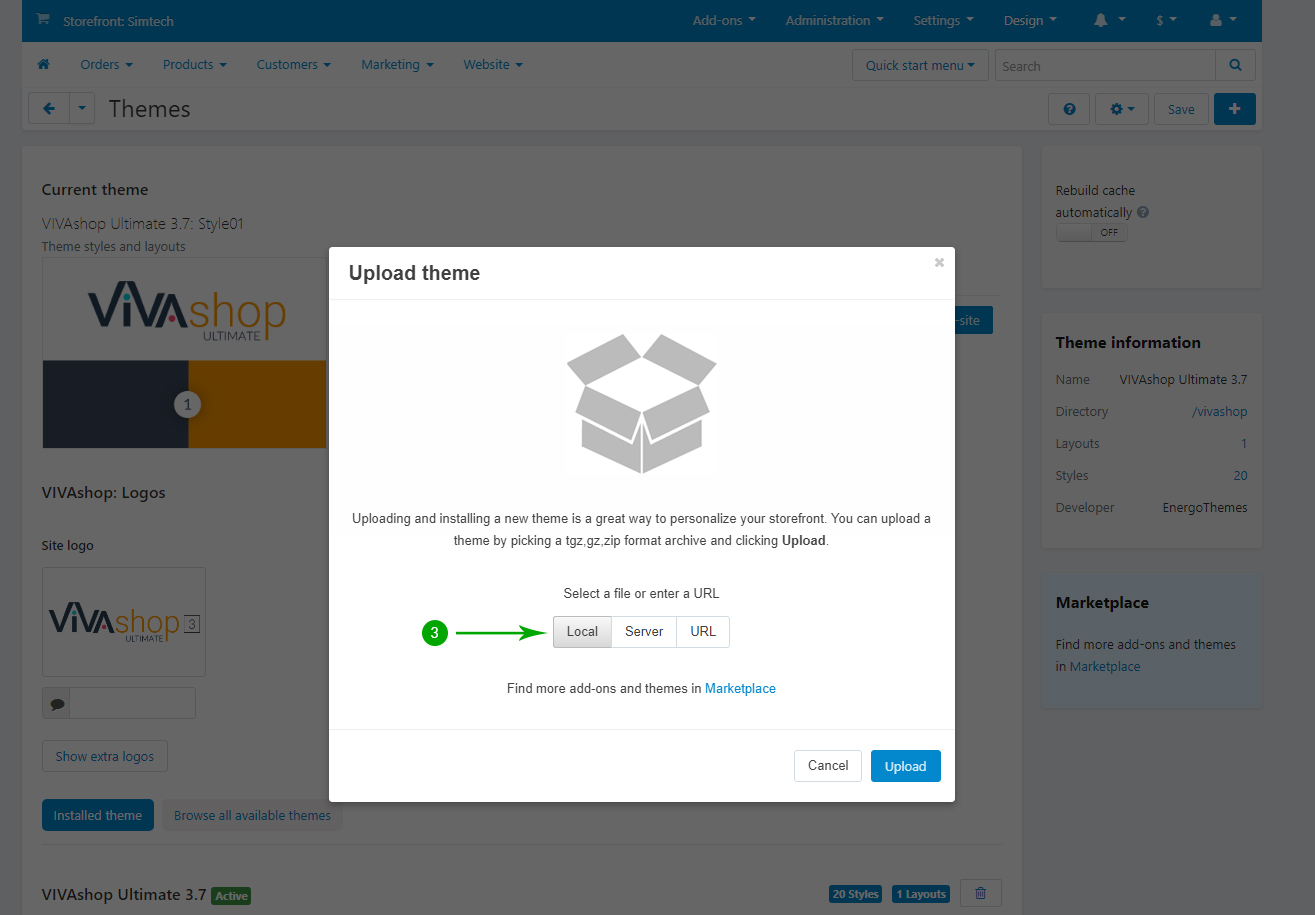Click the Save button

(1181, 109)
